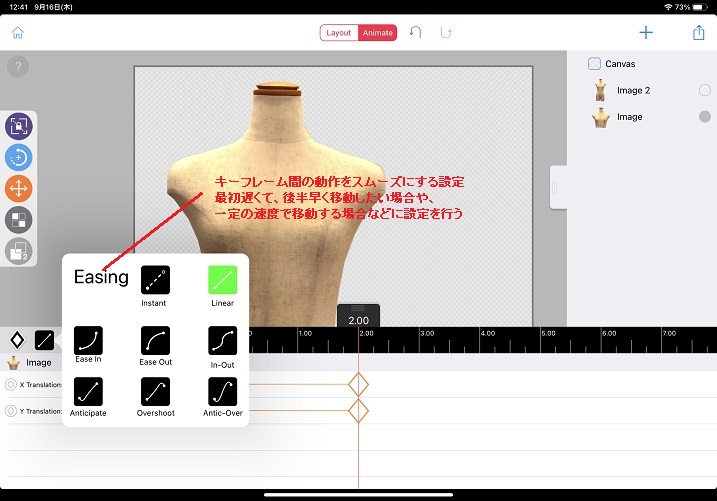This screenshot has height=501, width=717.
Task: Click the 2.00 playhead time marker
Action: [358, 319]
